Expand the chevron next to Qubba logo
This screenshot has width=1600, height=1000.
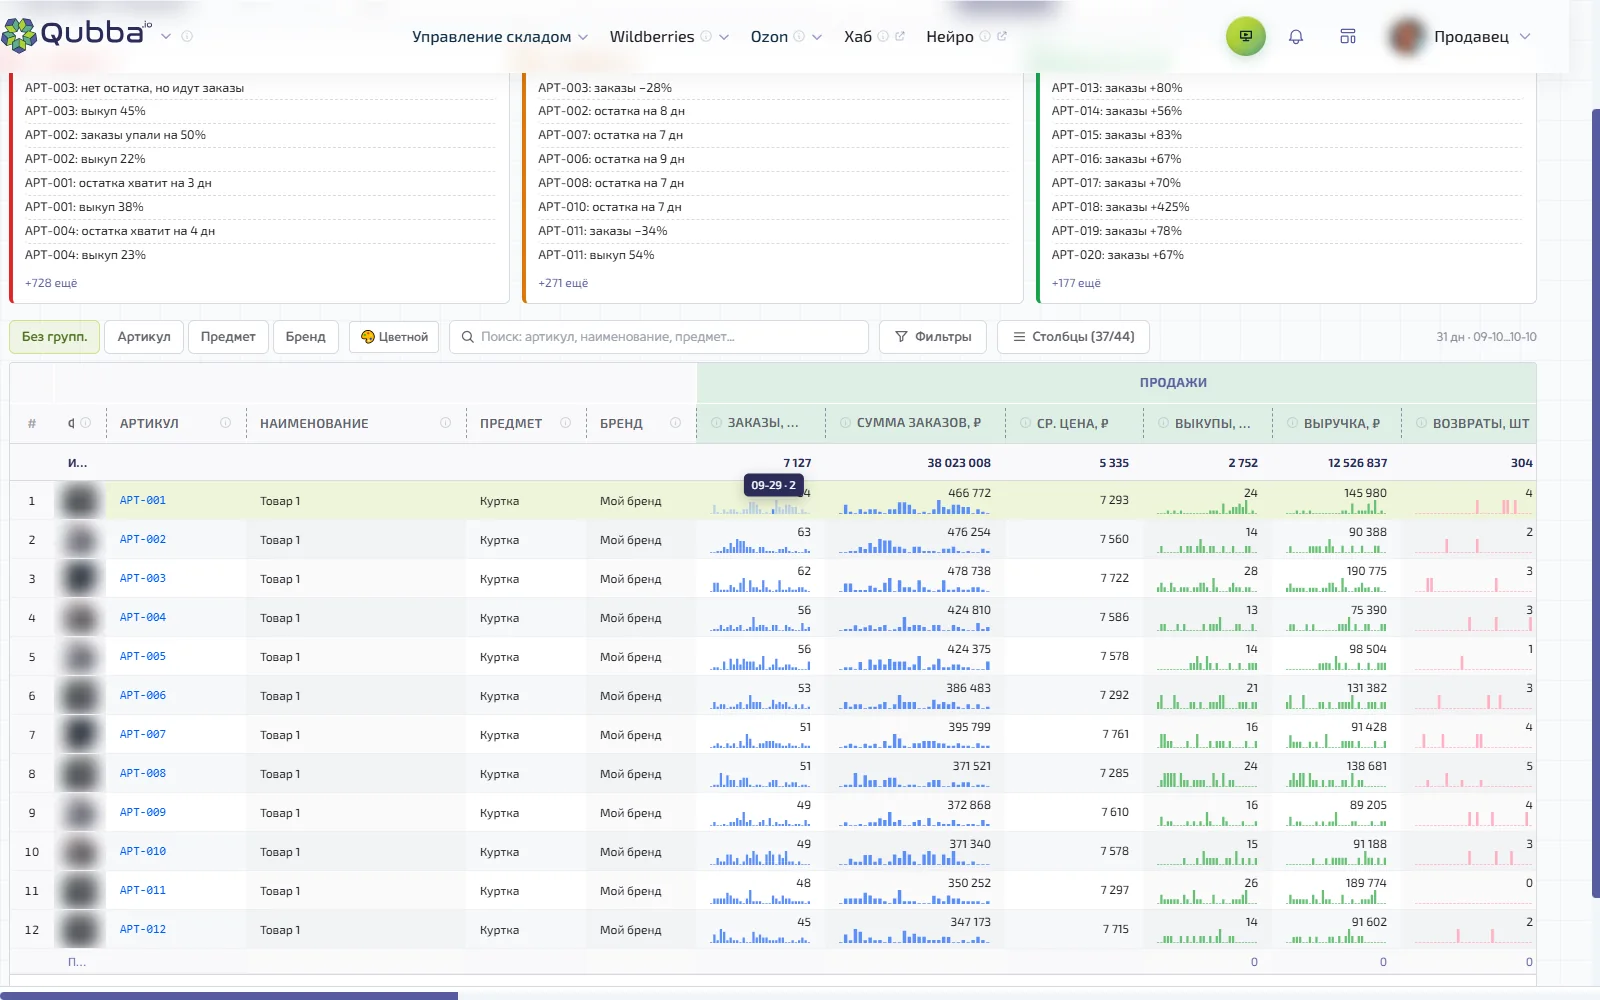pos(166,36)
